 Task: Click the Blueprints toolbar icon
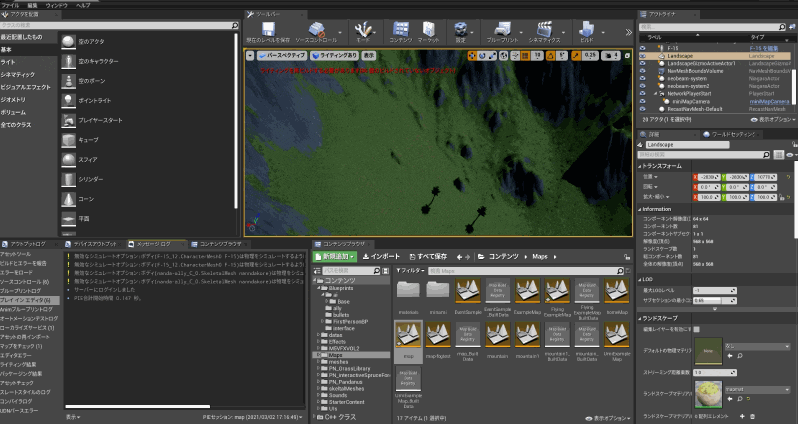coord(501,28)
